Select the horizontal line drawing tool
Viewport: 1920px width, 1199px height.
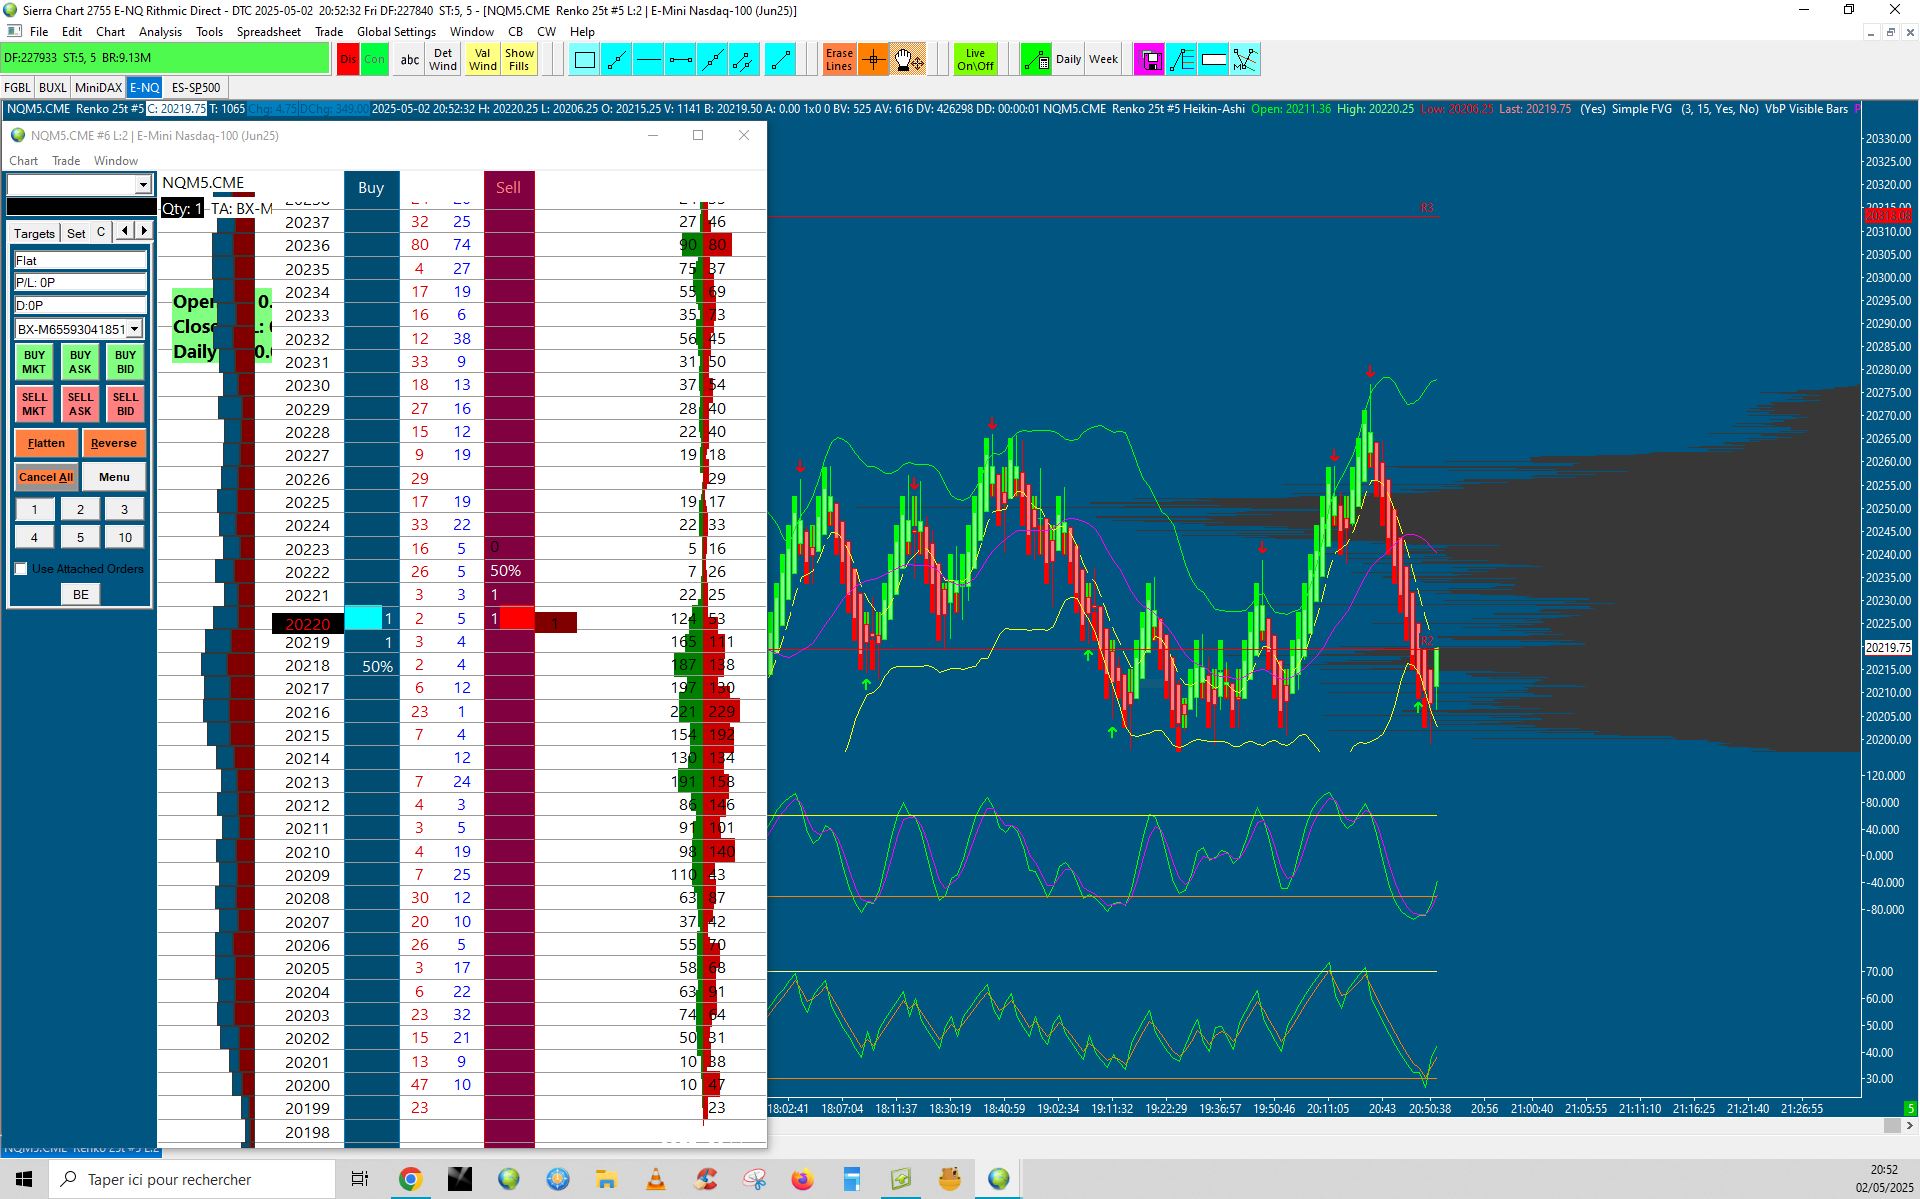coord(648,60)
